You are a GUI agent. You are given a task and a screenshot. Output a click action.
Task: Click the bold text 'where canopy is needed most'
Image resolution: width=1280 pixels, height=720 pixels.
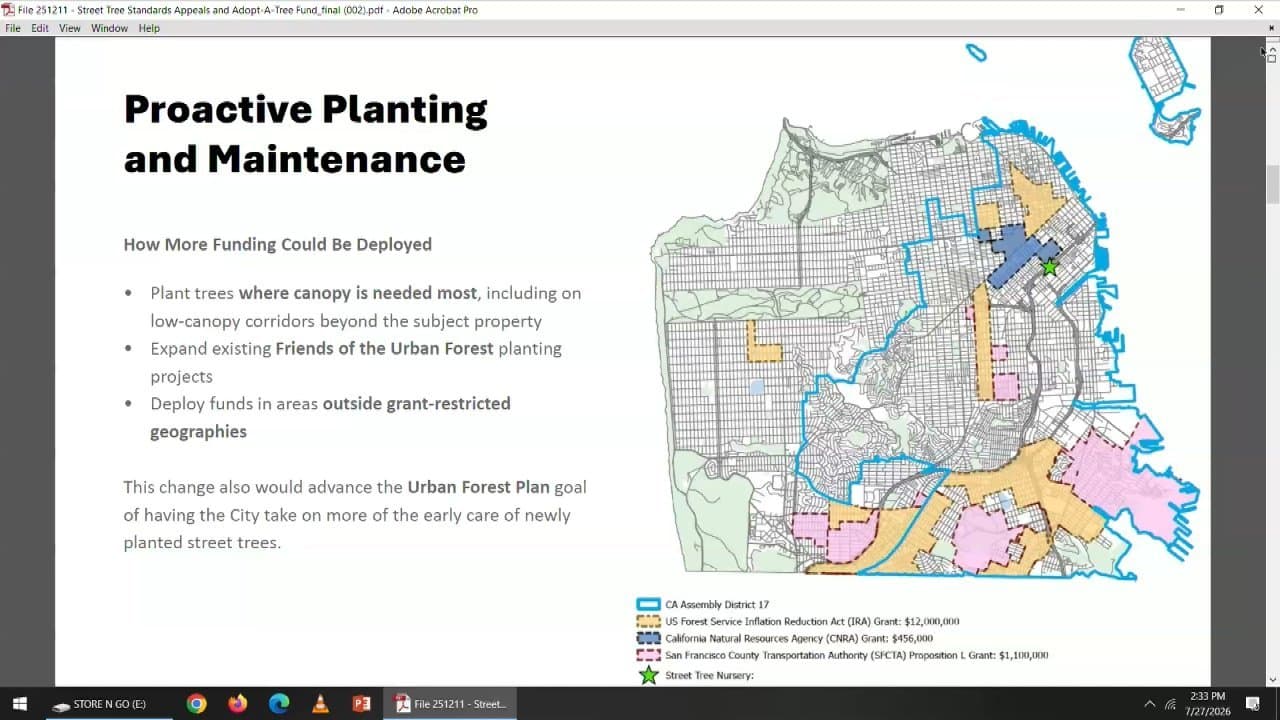coord(359,293)
